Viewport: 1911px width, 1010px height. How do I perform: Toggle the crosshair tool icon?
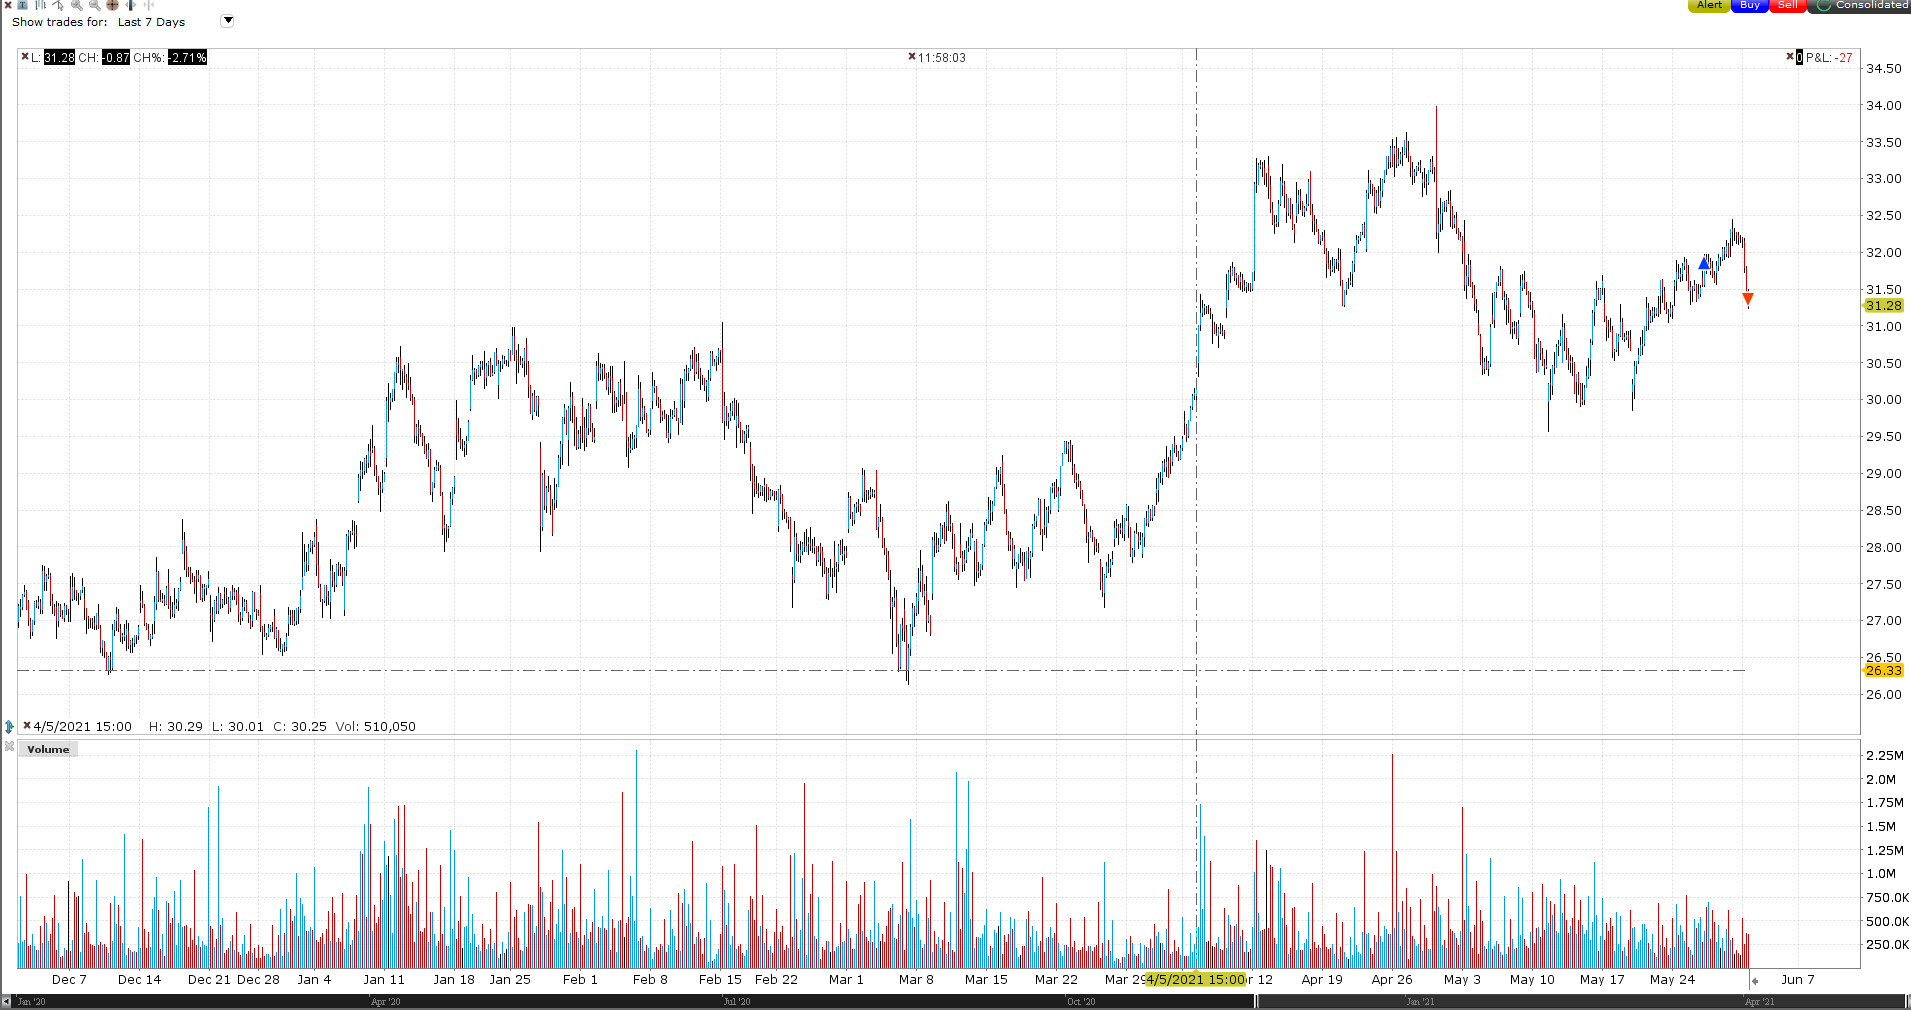tap(112, 5)
